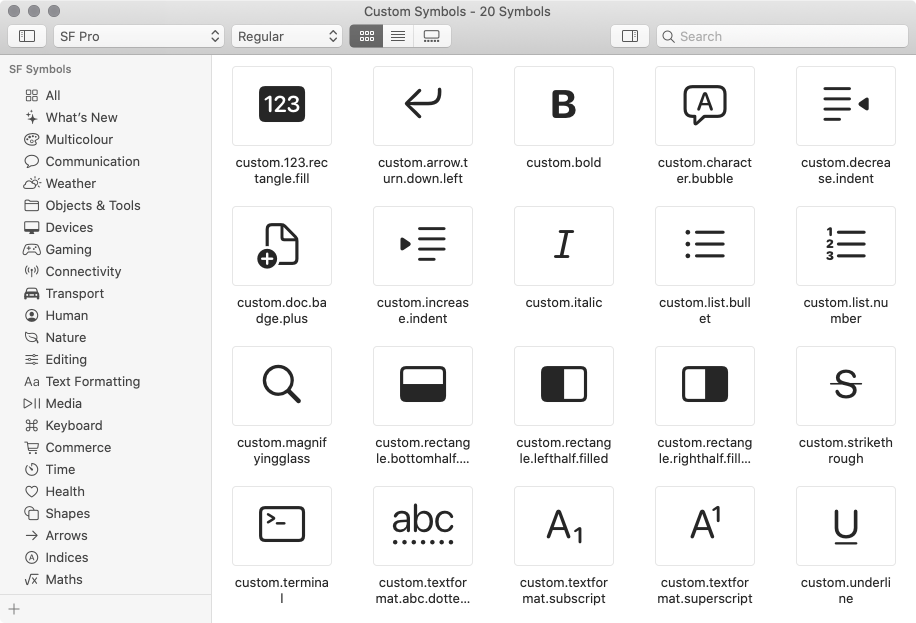Show the What's New category
Screen dimensions: 916x623
coord(81,117)
